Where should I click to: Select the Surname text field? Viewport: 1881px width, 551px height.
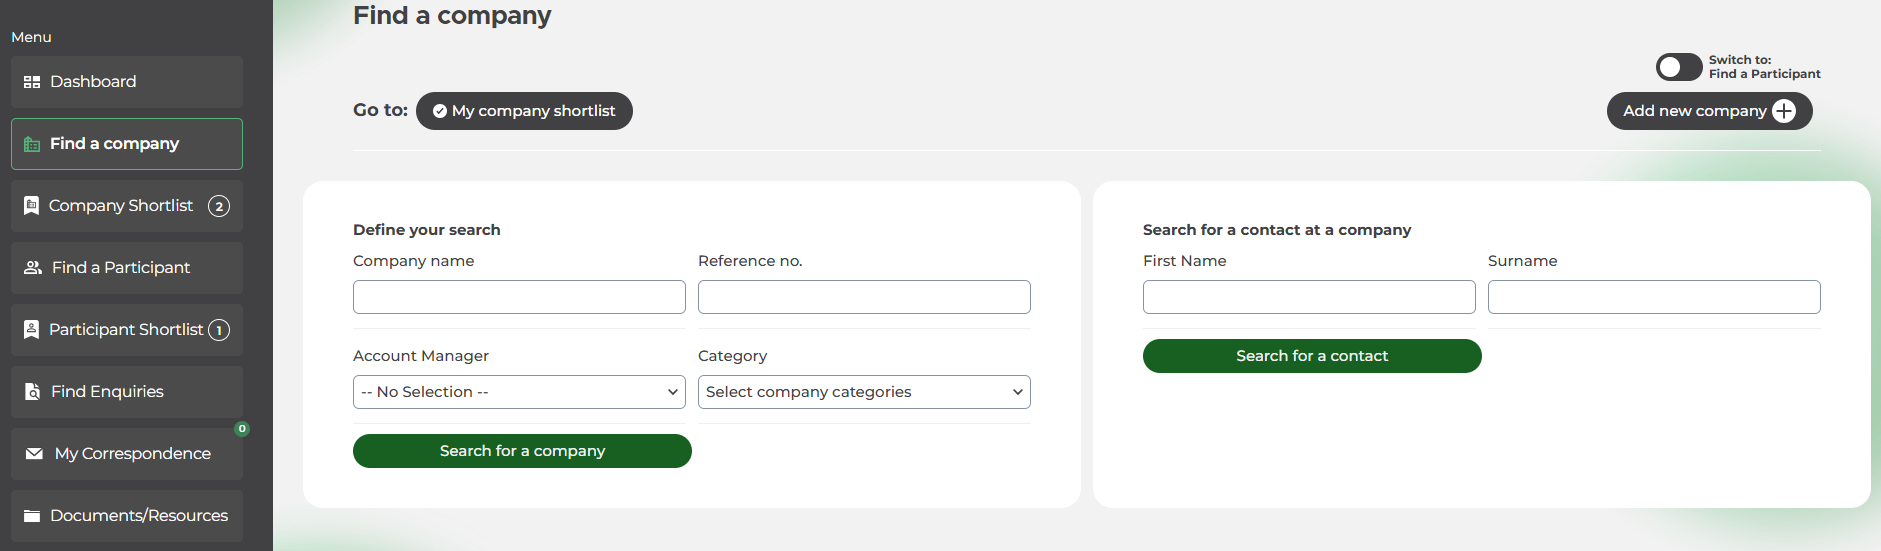coord(1654,297)
